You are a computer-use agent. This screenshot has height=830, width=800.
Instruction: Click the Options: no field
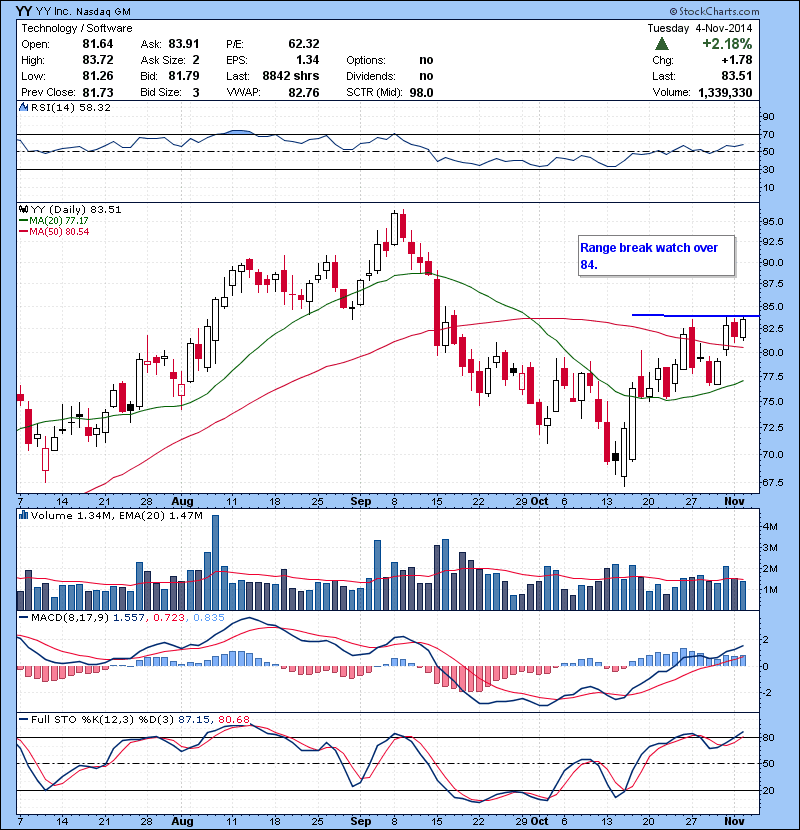[x=390, y=60]
